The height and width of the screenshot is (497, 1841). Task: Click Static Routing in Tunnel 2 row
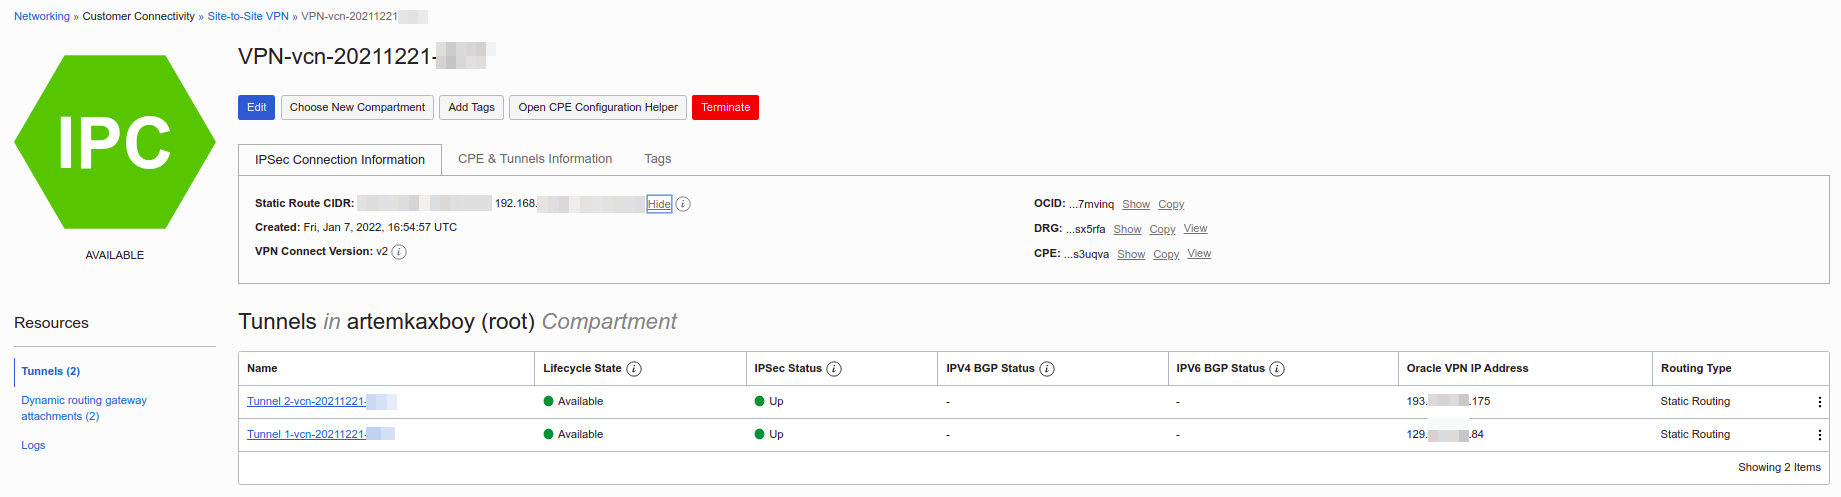click(1695, 402)
